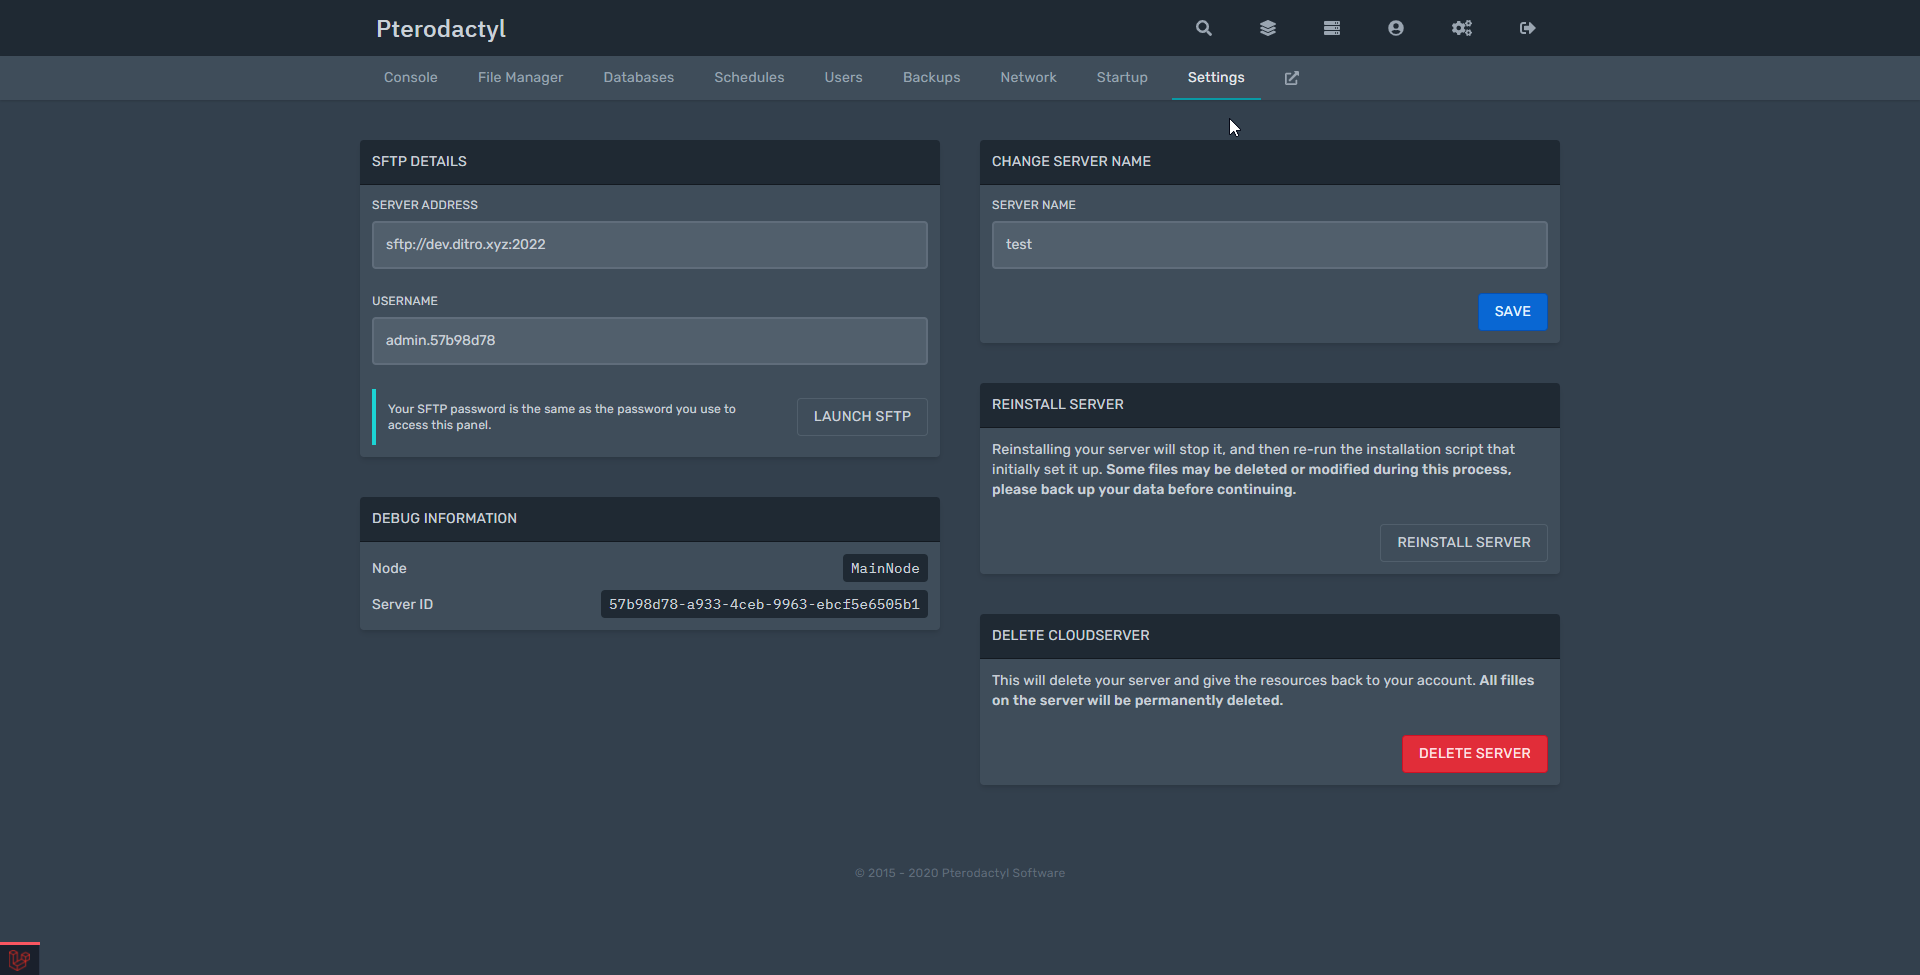Image resolution: width=1920 pixels, height=975 pixels.
Task: Click the sign out icon
Action: tap(1527, 28)
